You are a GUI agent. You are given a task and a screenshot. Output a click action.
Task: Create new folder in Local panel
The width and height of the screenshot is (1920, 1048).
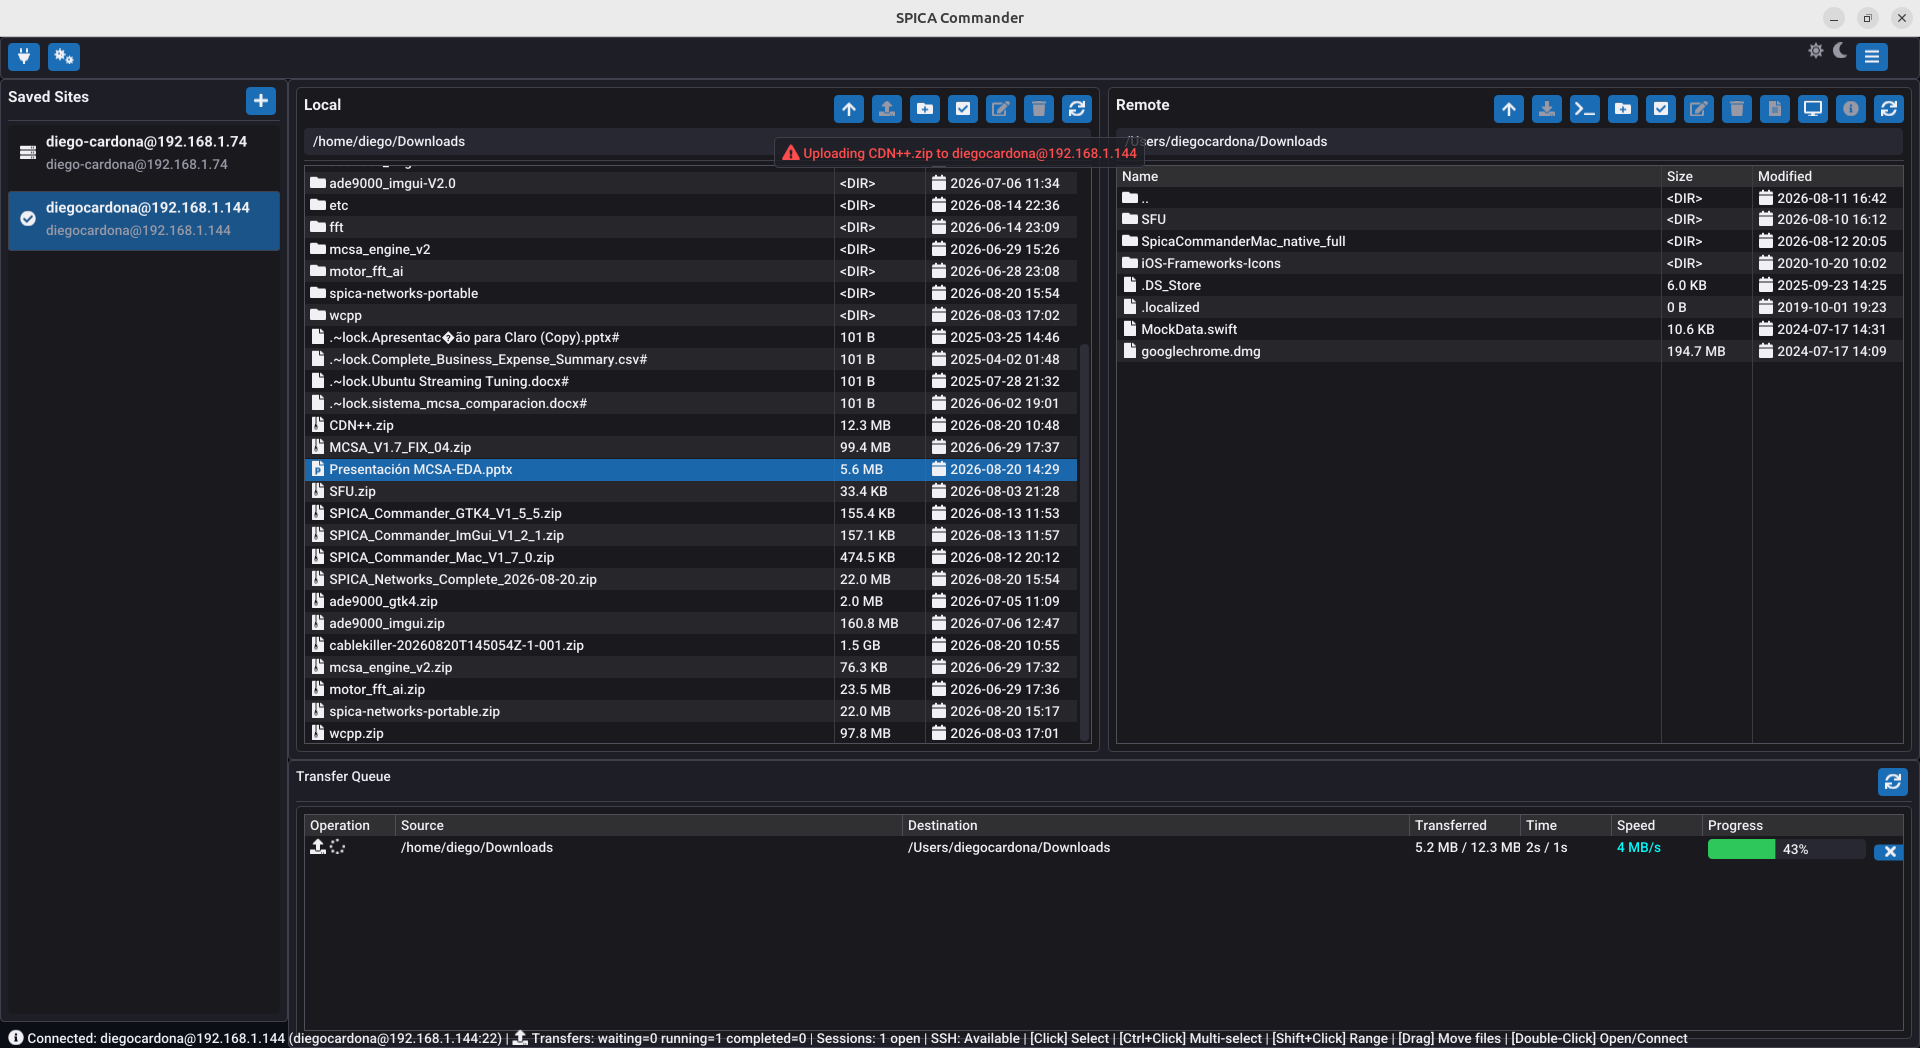coord(925,109)
